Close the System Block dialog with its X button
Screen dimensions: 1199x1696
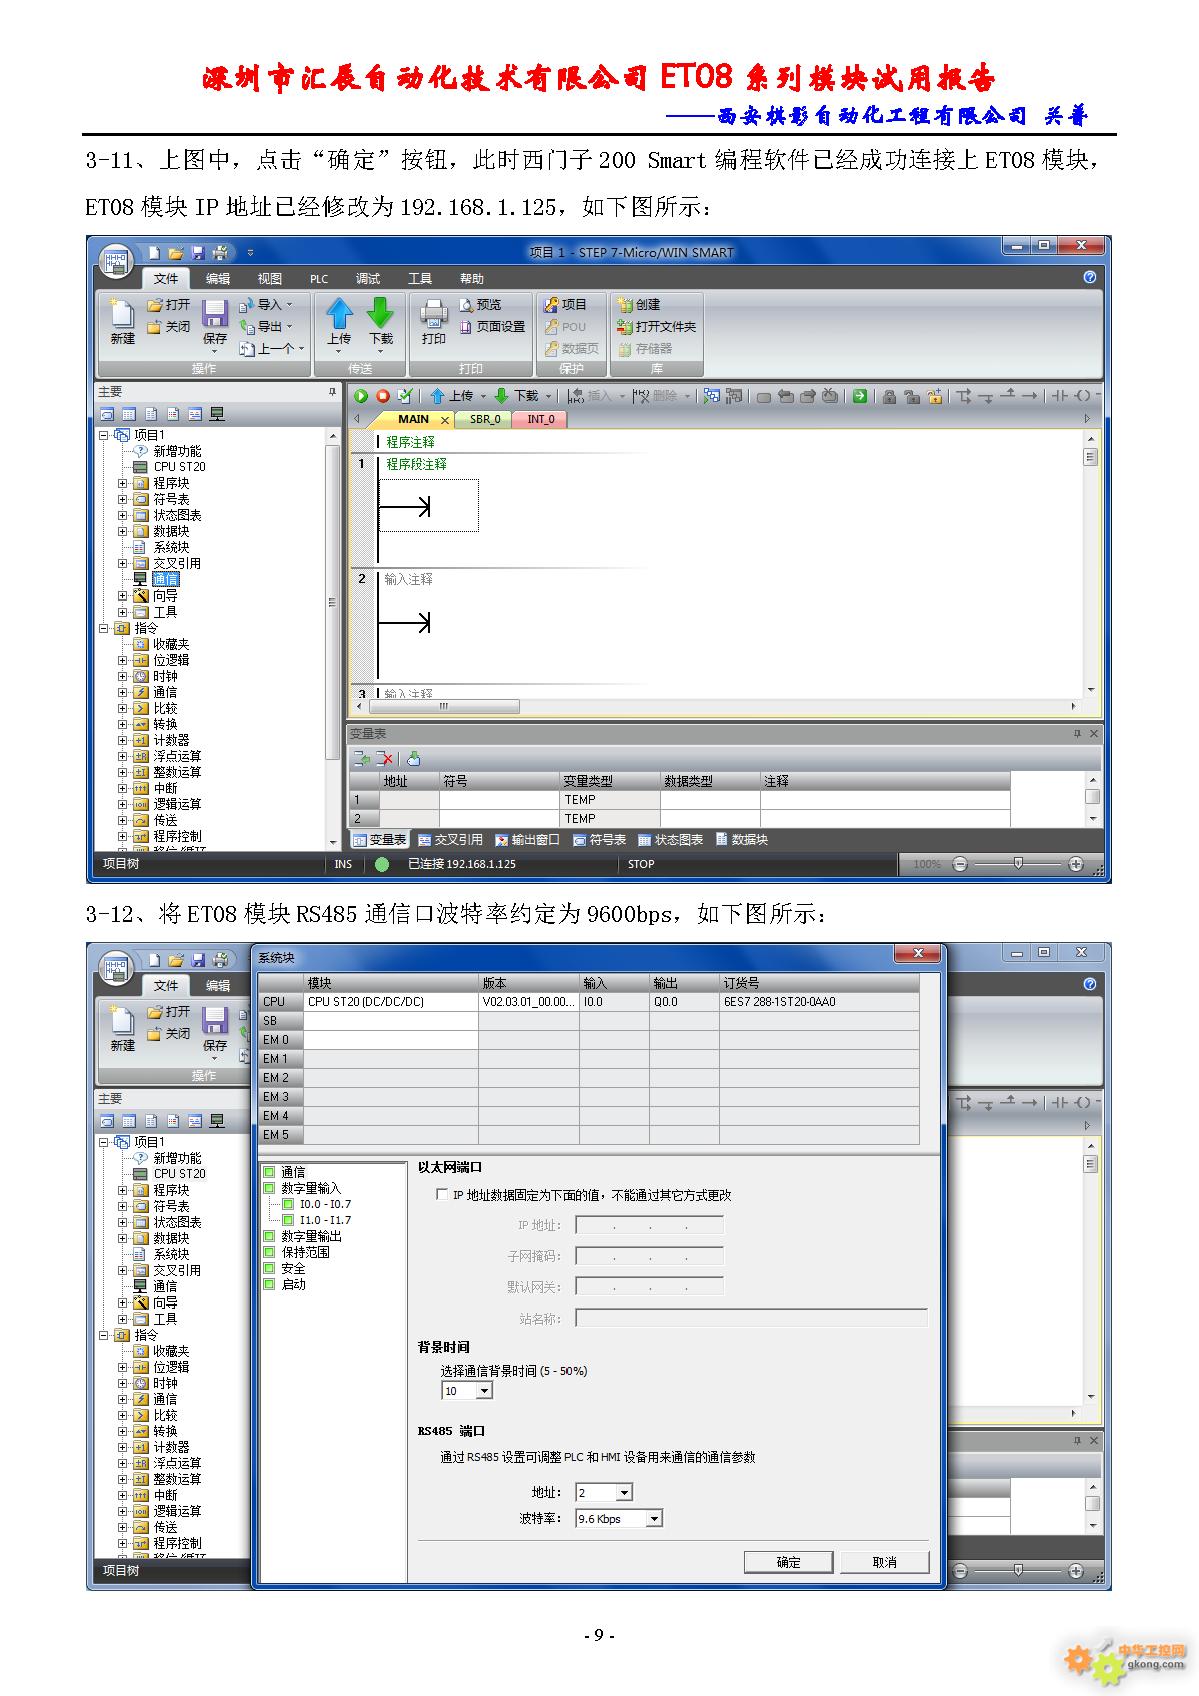tap(918, 954)
